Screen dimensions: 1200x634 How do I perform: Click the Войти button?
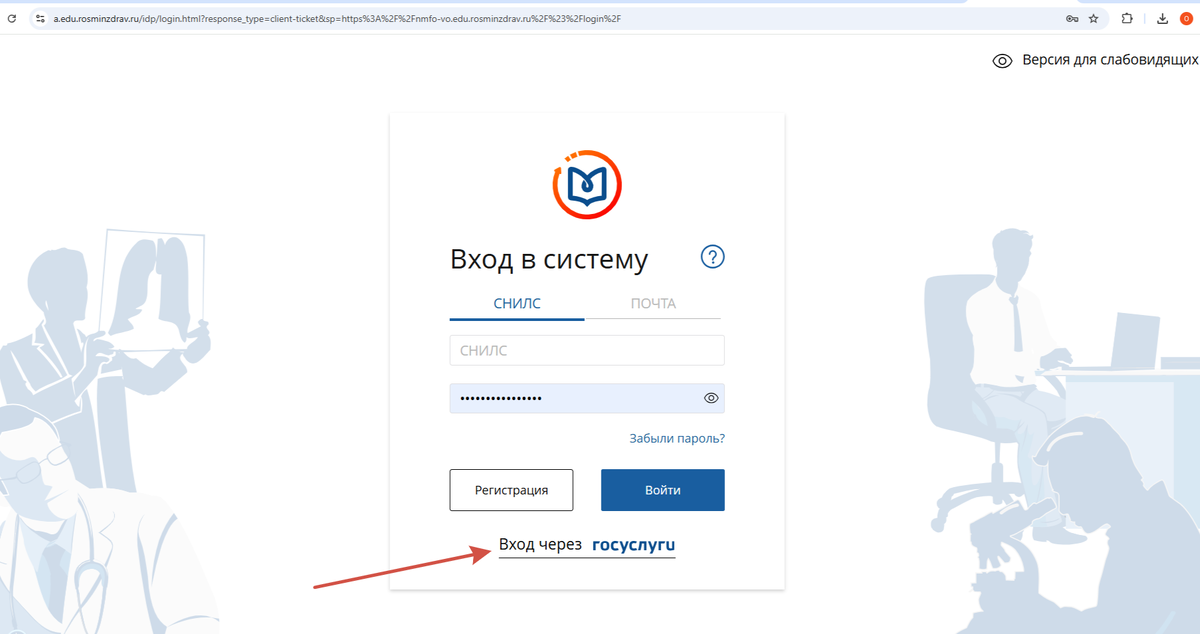pyautogui.click(x=662, y=490)
